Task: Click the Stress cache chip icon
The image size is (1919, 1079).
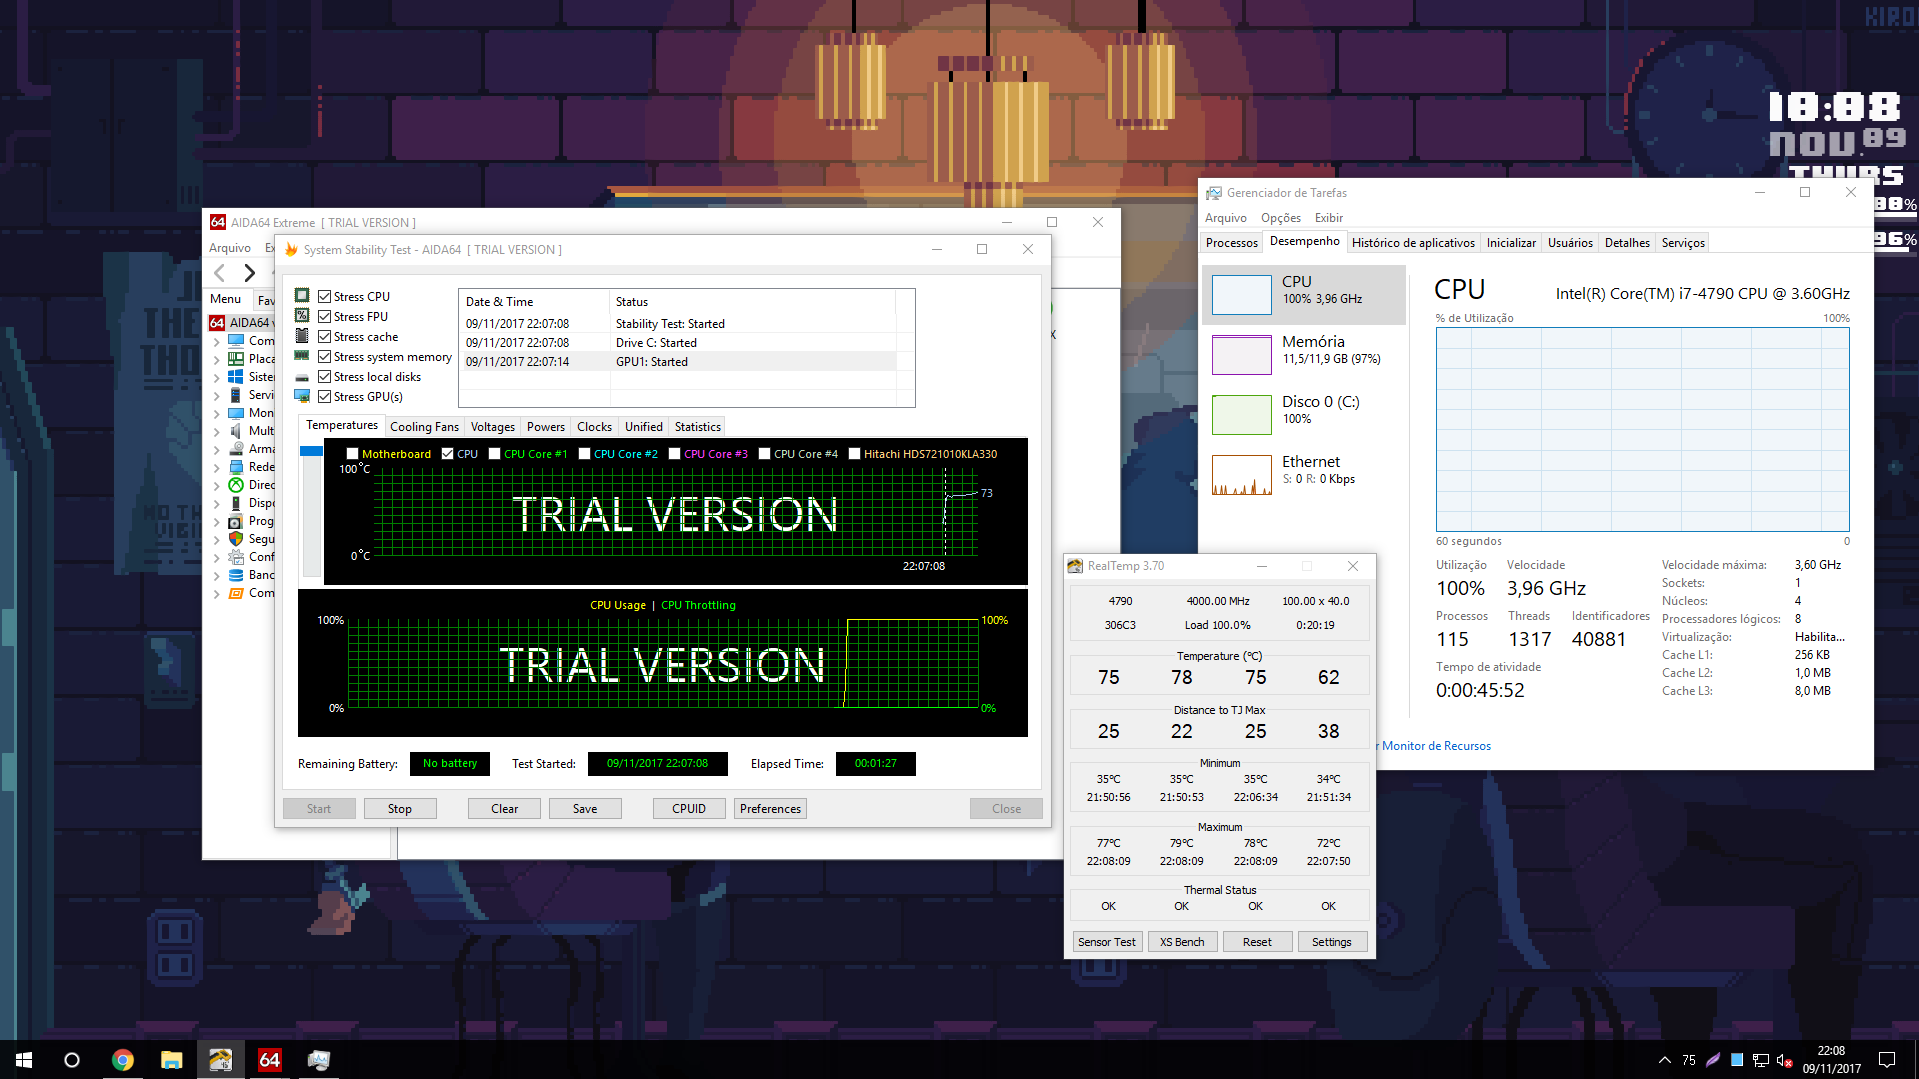Action: click(302, 336)
